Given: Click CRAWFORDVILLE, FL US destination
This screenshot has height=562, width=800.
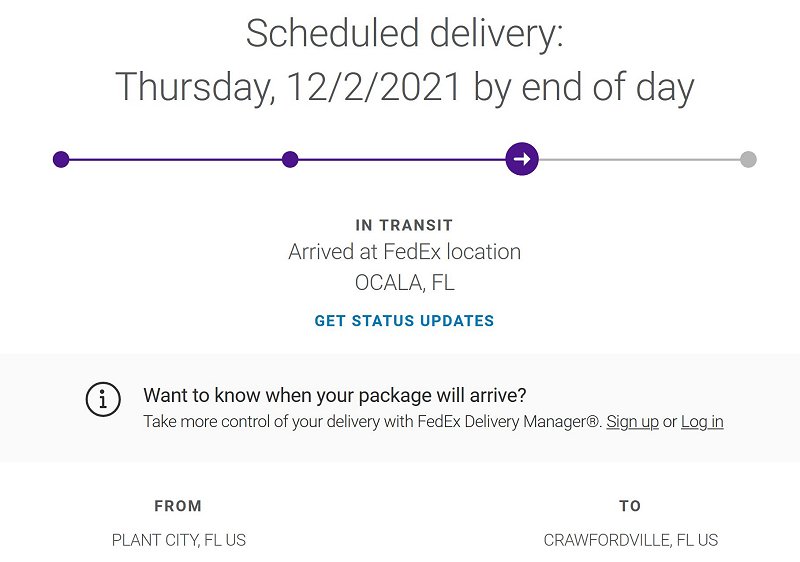Looking at the screenshot, I should pyautogui.click(x=631, y=540).
